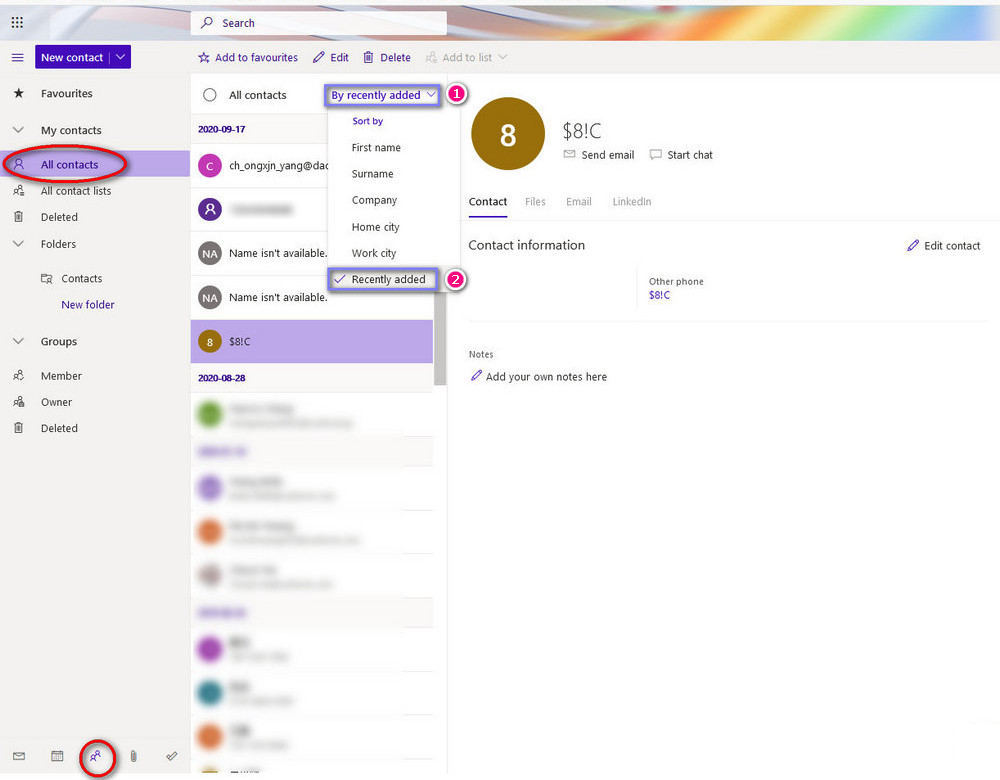
Task: Click the 2020-09-17 date header
Action: coord(221,129)
